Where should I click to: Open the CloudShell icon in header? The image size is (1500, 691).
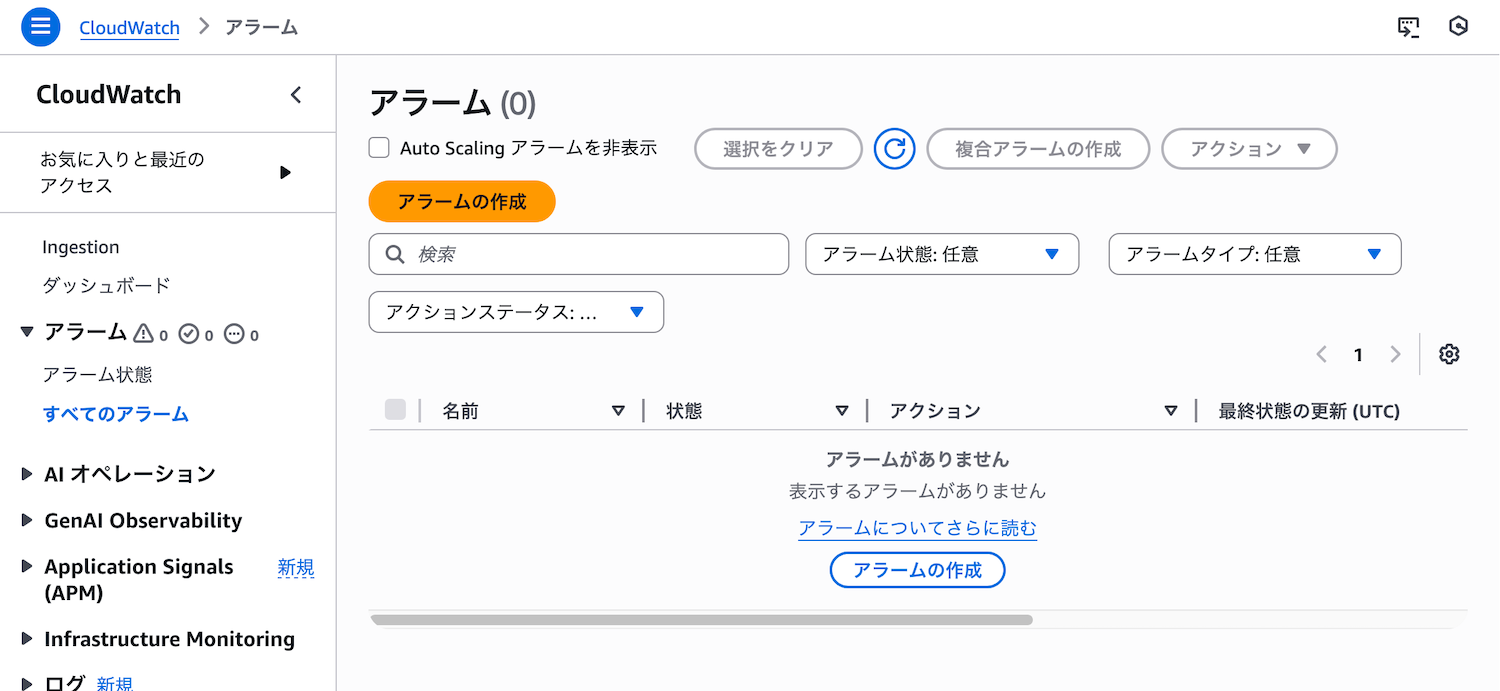point(1408,27)
